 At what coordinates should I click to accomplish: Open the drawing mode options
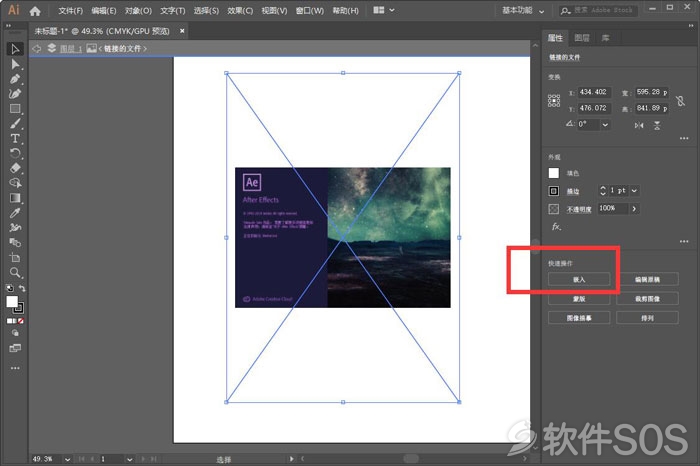15,333
